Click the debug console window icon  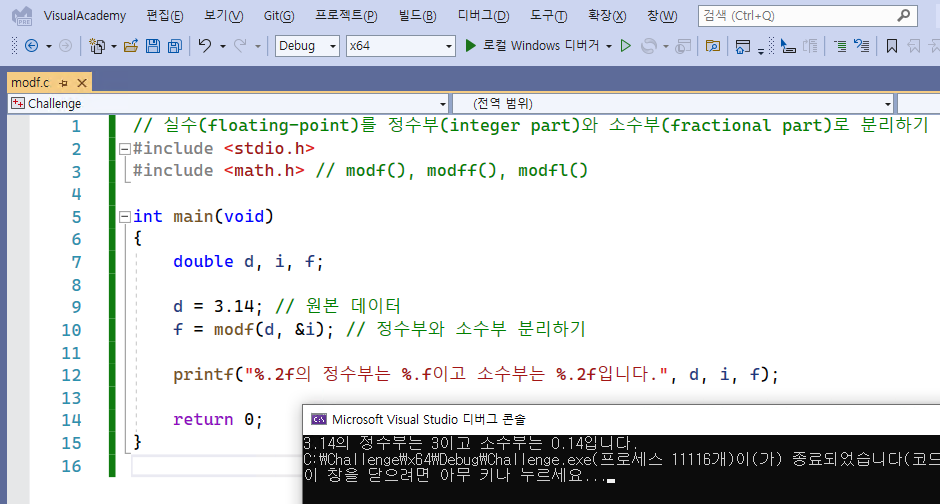pos(318,420)
